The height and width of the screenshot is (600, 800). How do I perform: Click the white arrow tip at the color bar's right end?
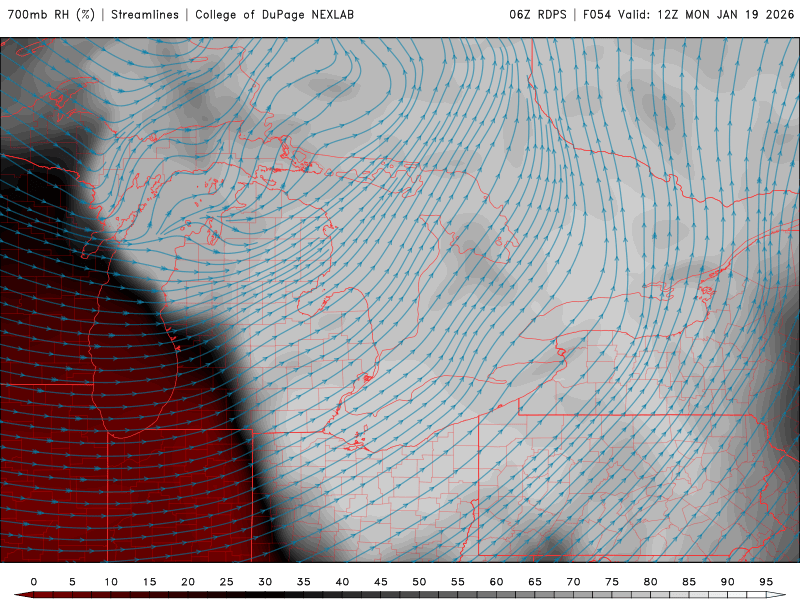pyautogui.click(x=777, y=595)
